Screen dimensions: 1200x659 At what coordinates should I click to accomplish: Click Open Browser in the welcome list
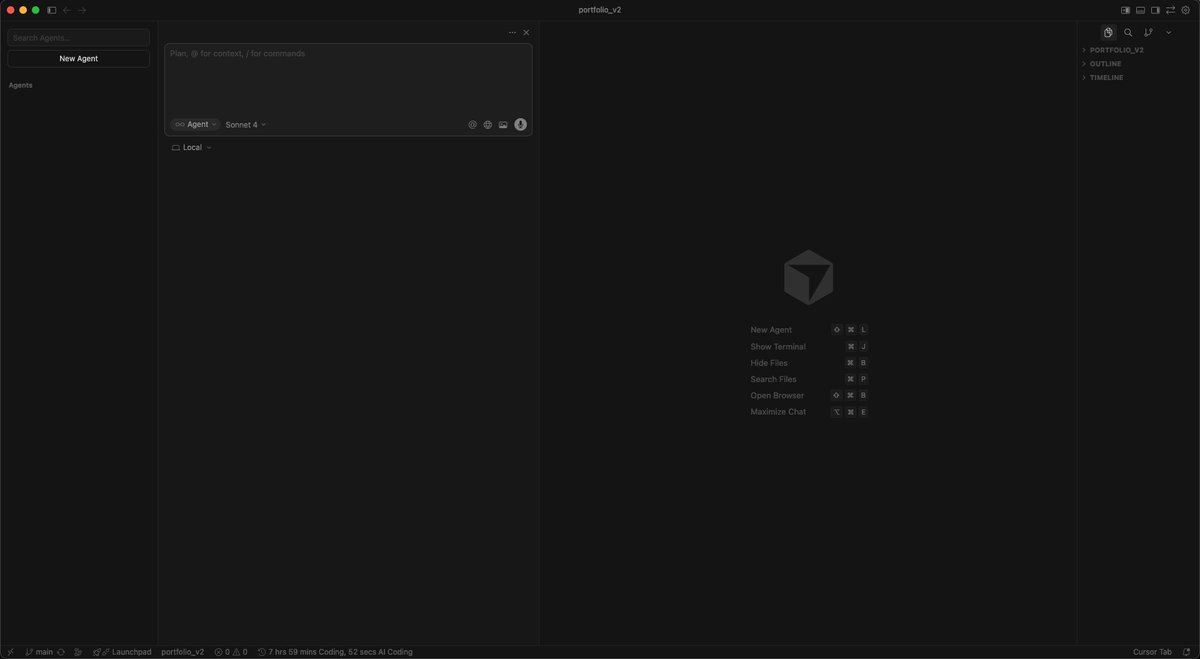click(x=777, y=396)
